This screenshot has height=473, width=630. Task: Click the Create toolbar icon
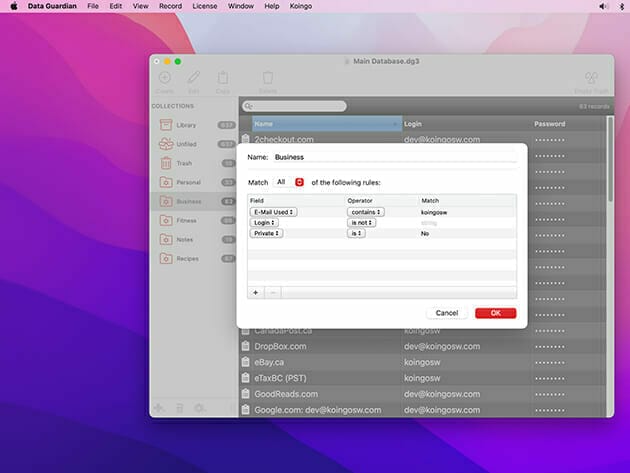click(165, 79)
